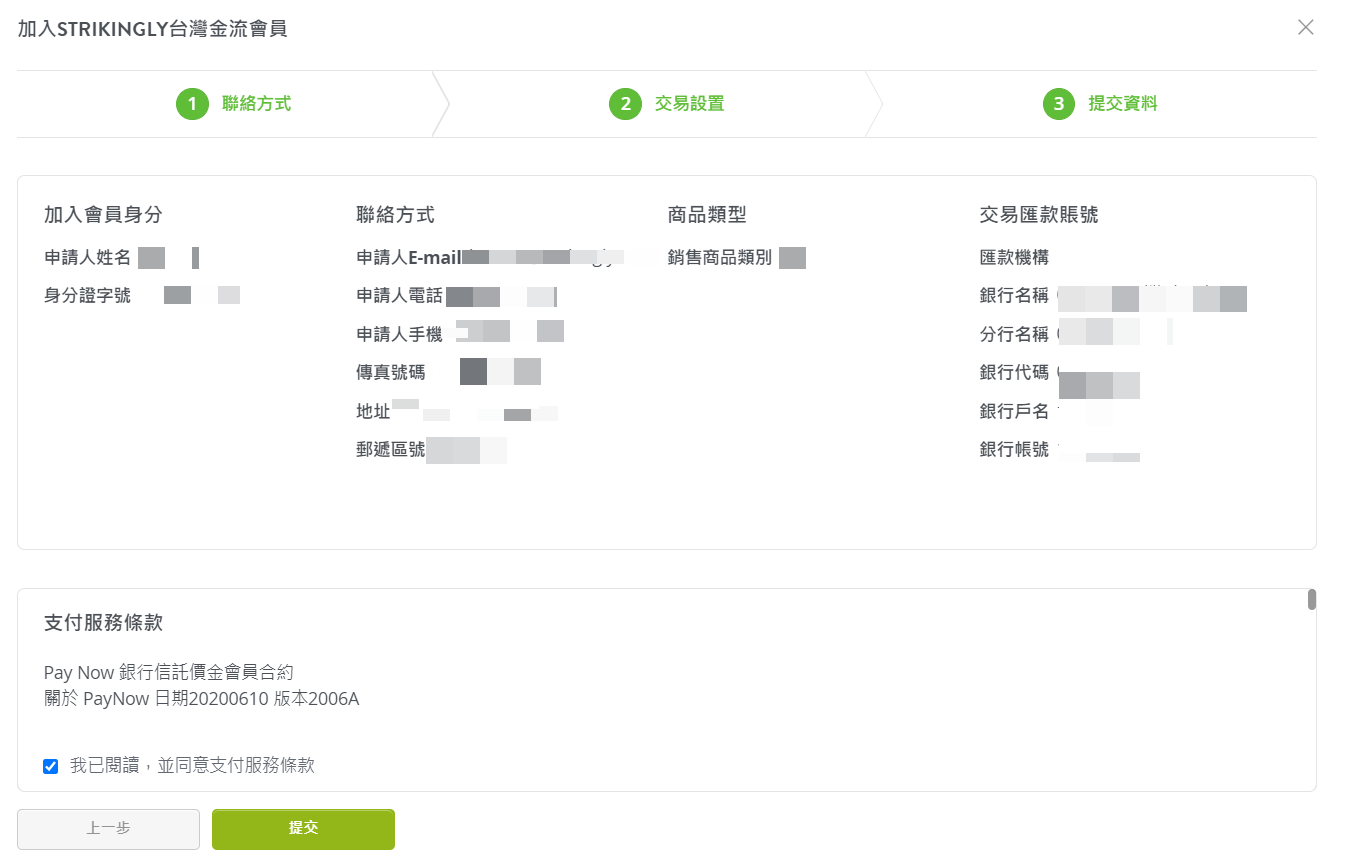Click the 傳真號碼 label

coord(391,373)
